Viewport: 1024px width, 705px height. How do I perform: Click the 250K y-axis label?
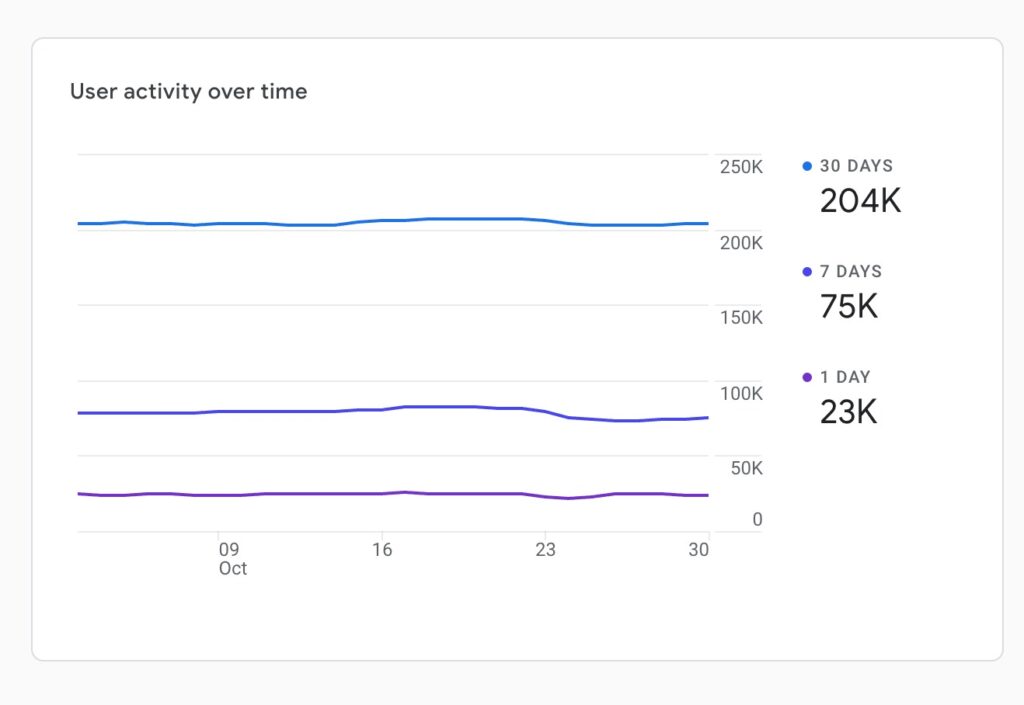click(x=741, y=167)
